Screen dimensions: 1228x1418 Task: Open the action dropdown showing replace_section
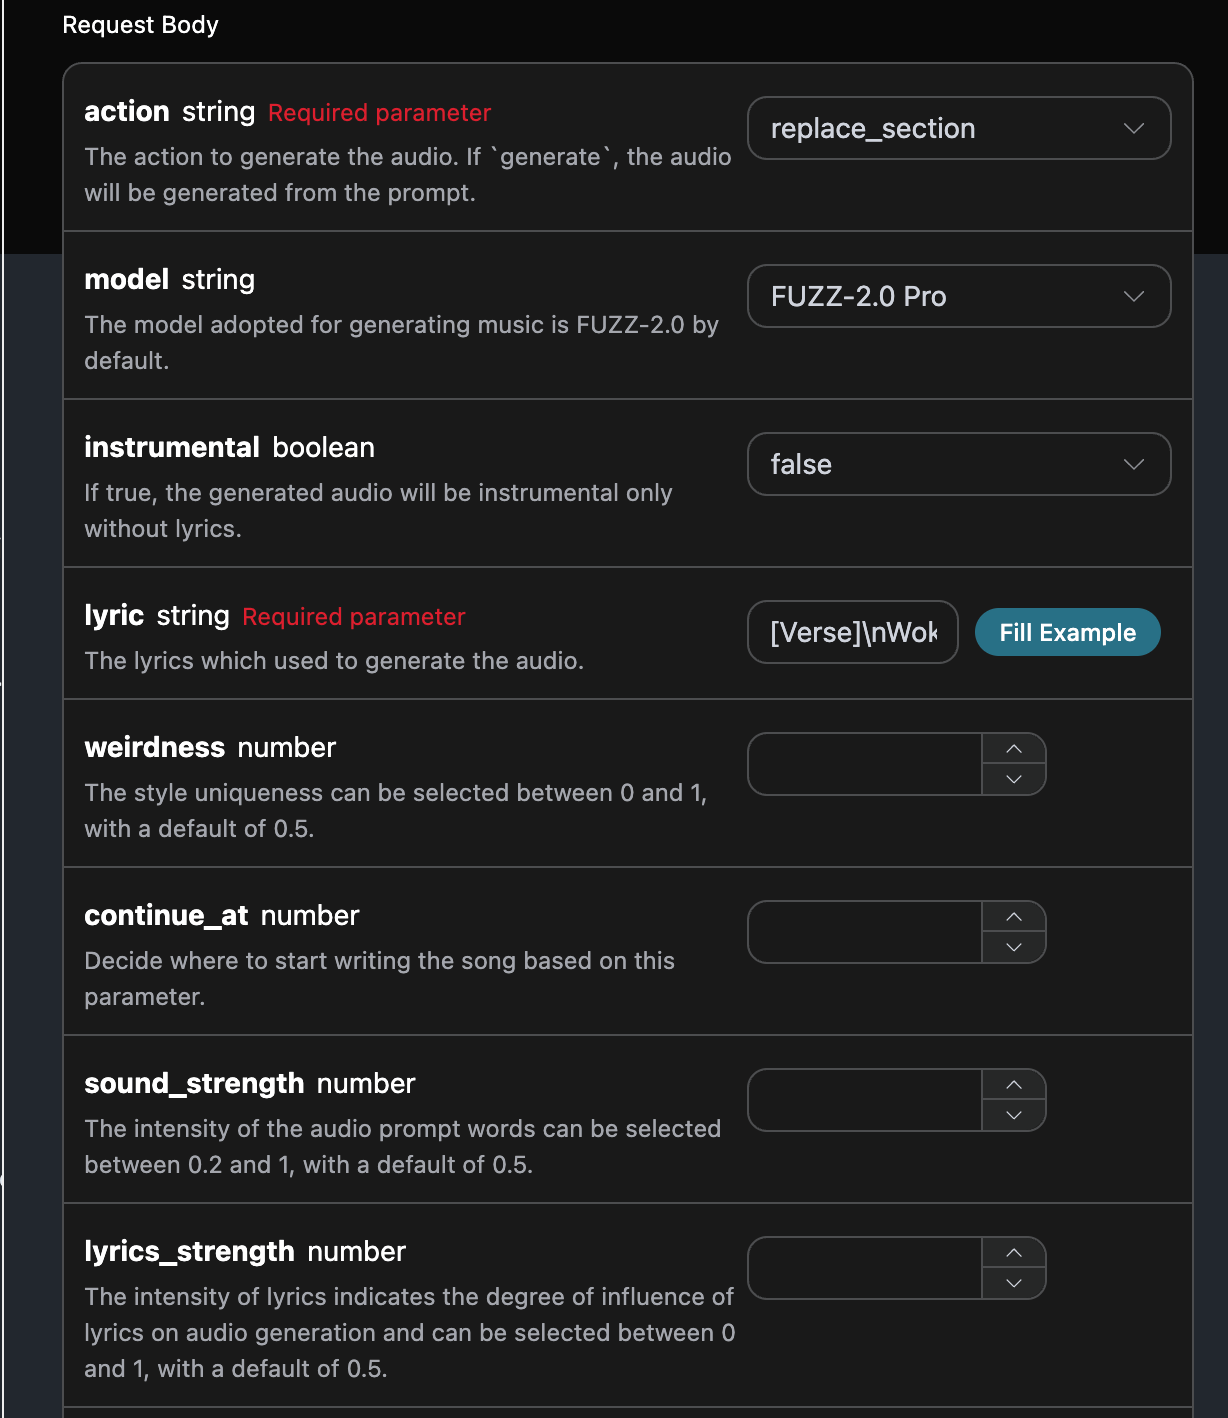[958, 128]
